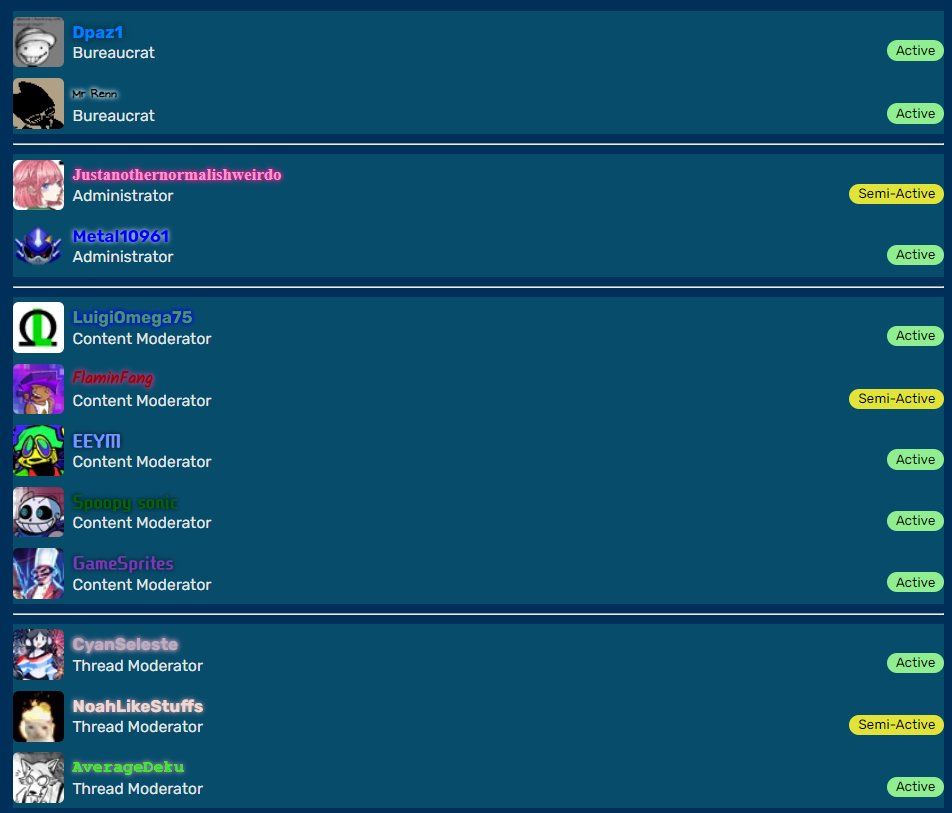Select Thread Moderator label under NoahLikeStuffs
Screen dimensions: 952x813
[x=138, y=727]
